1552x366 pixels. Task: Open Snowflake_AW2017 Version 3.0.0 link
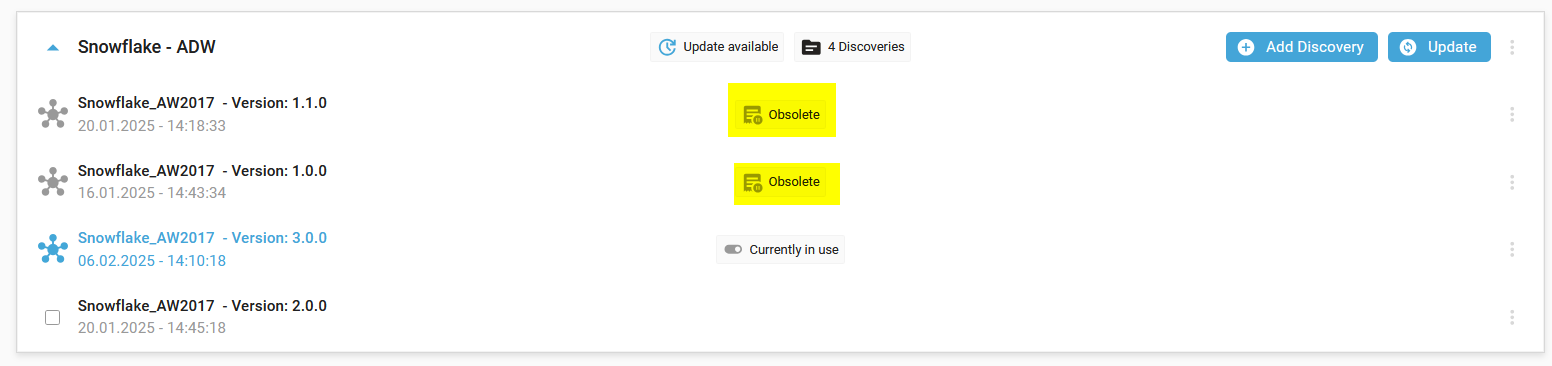pyautogui.click(x=202, y=238)
